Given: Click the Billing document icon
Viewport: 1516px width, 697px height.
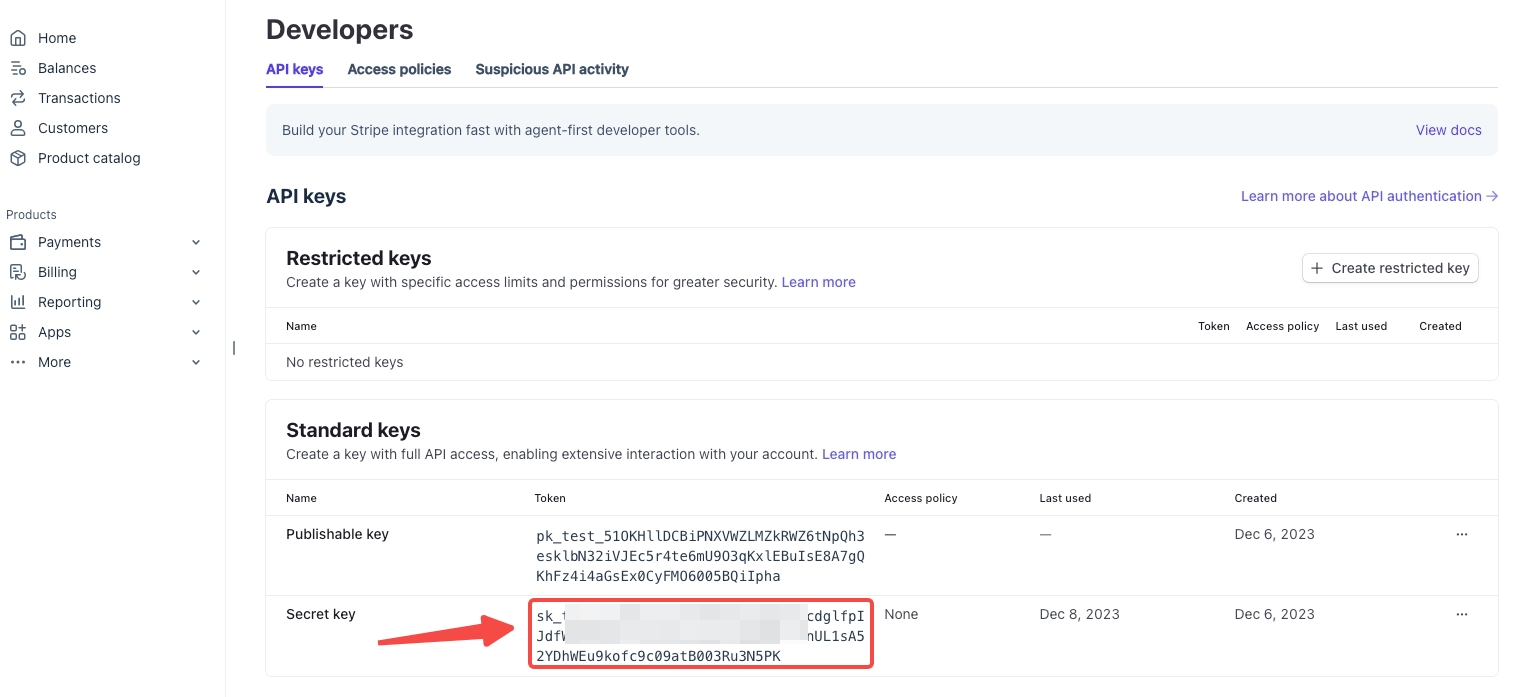Looking at the screenshot, I should (x=17, y=272).
